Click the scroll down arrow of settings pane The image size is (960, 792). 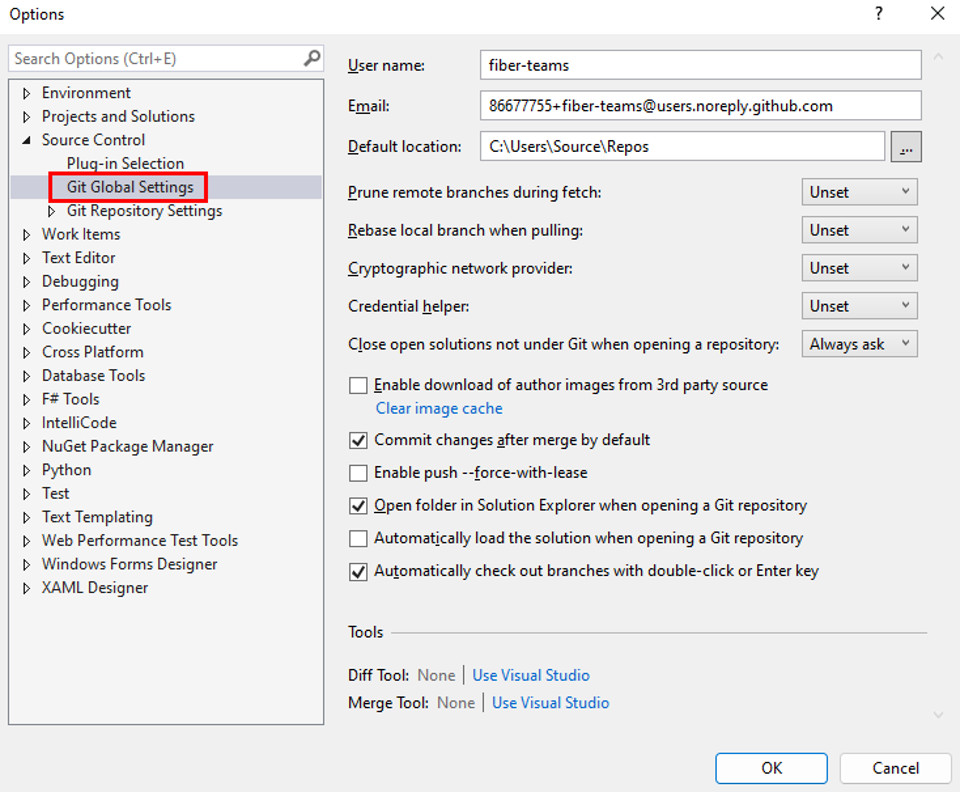[938, 715]
